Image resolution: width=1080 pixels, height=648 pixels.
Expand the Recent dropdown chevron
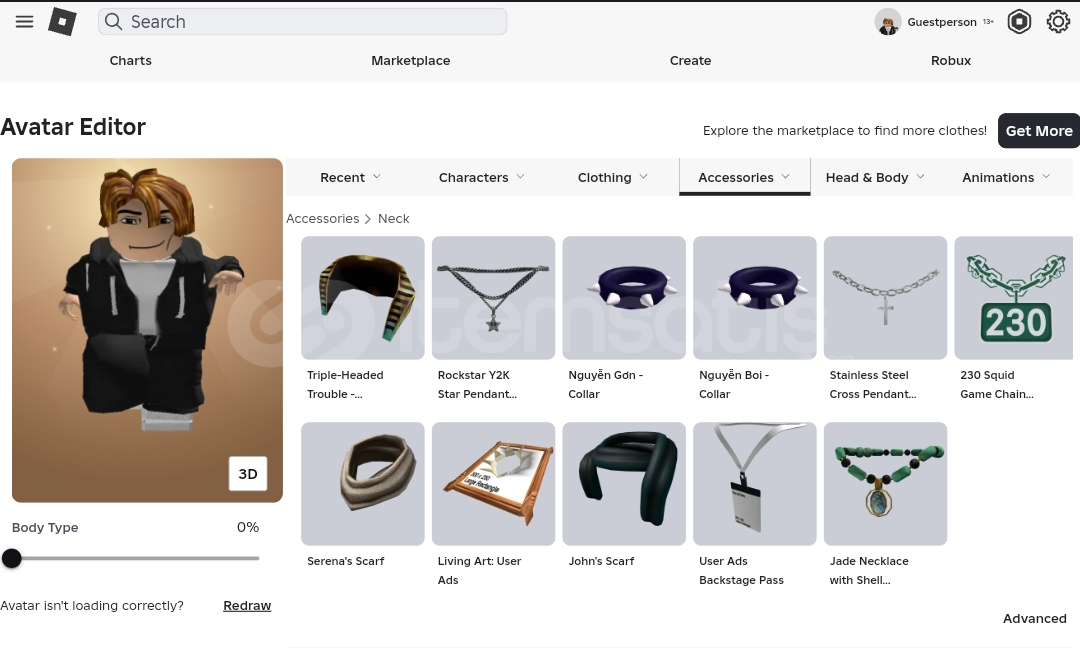pyautogui.click(x=377, y=176)
